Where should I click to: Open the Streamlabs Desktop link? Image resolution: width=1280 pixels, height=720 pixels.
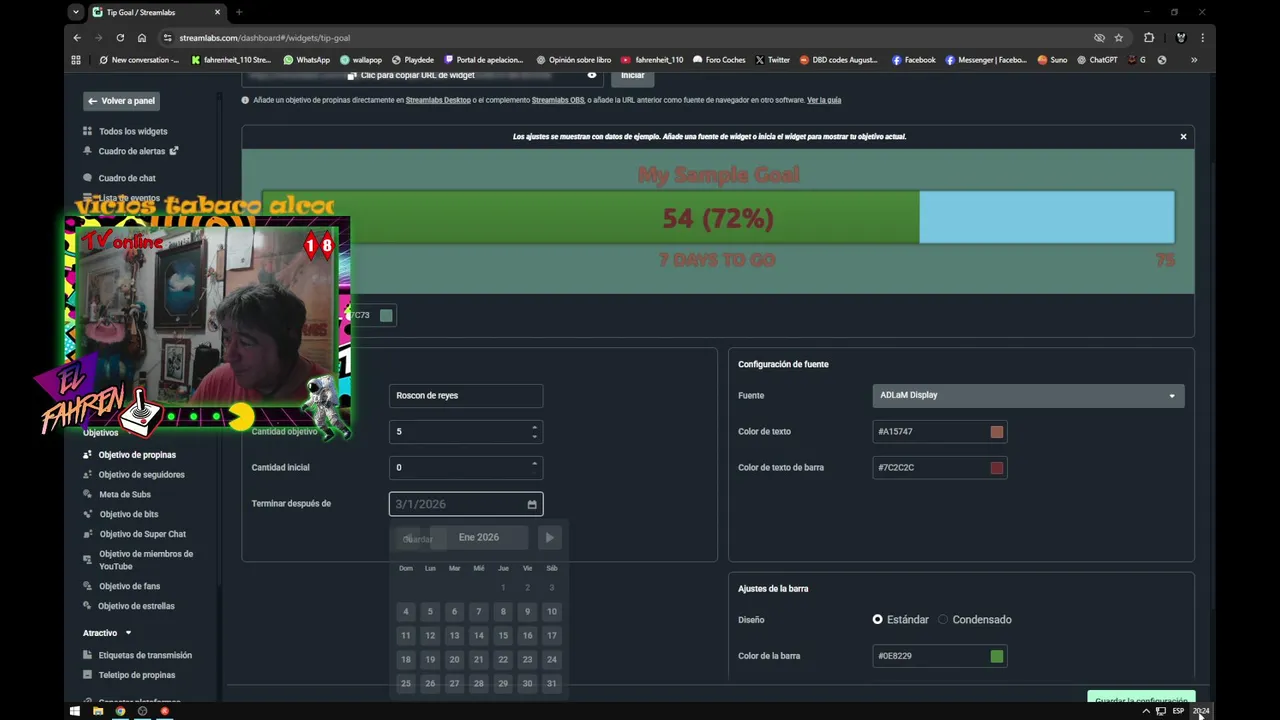point(438,100)
